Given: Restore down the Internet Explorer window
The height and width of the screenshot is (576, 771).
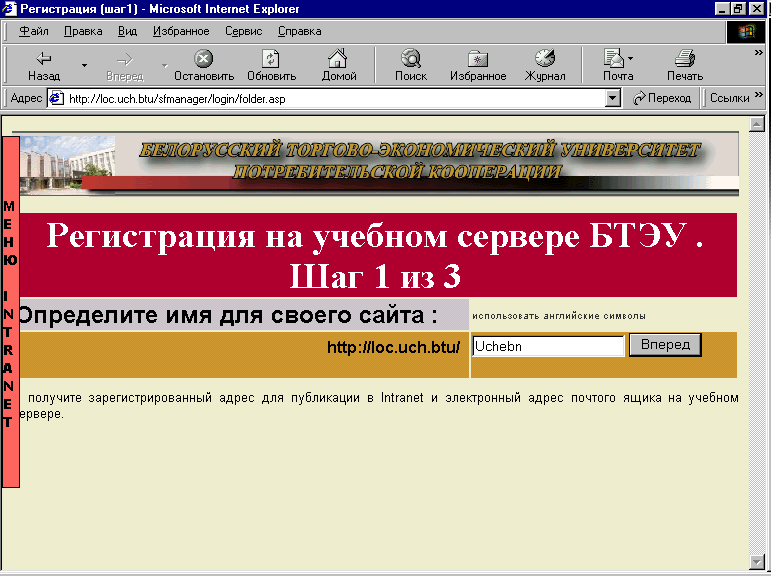Looking at the screenshot, I should point(738,8).
